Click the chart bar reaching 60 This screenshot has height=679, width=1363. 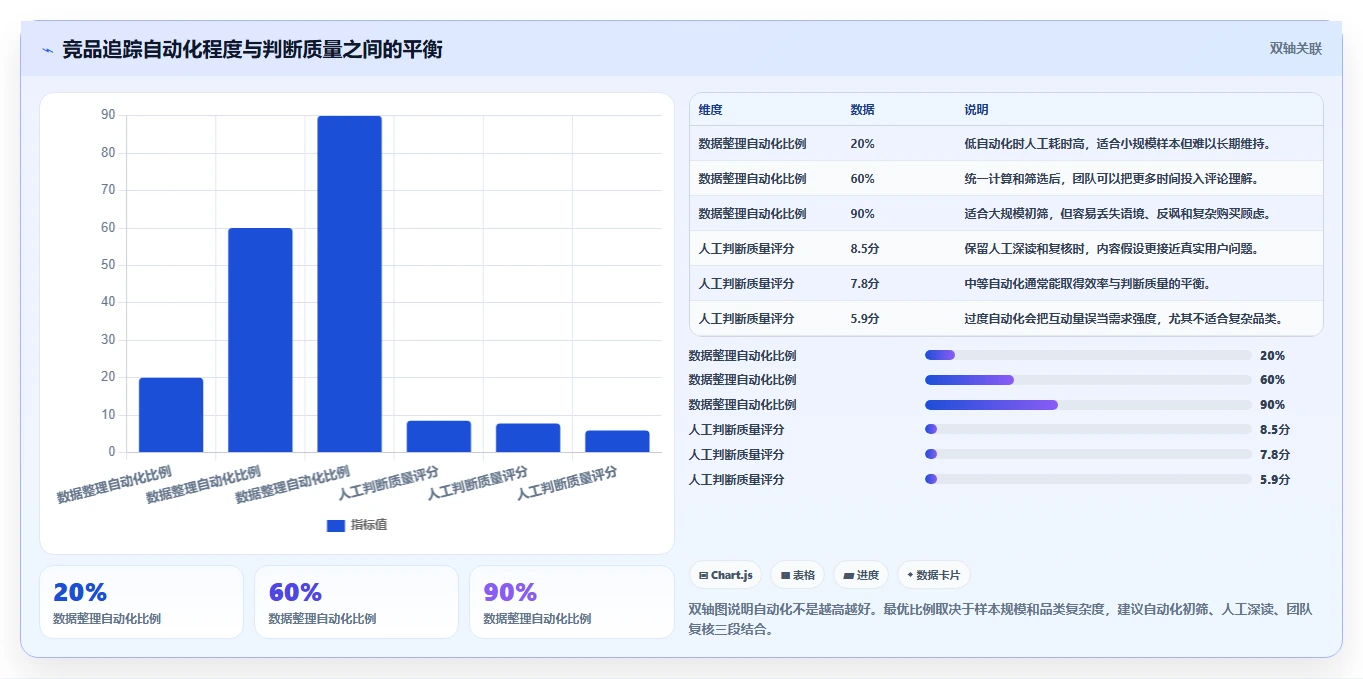[x=260, y=340]
